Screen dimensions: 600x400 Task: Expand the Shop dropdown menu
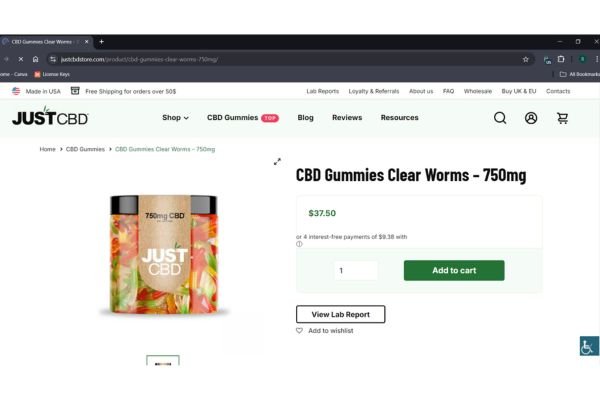(175, 118)
